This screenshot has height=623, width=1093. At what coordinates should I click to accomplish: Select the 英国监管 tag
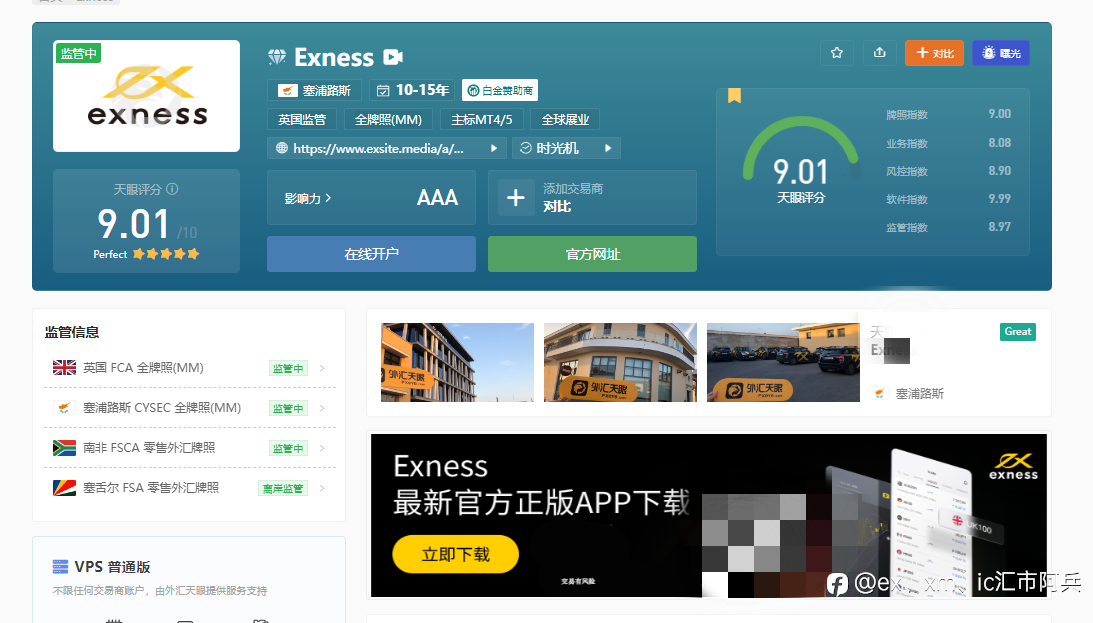[302, 119]
